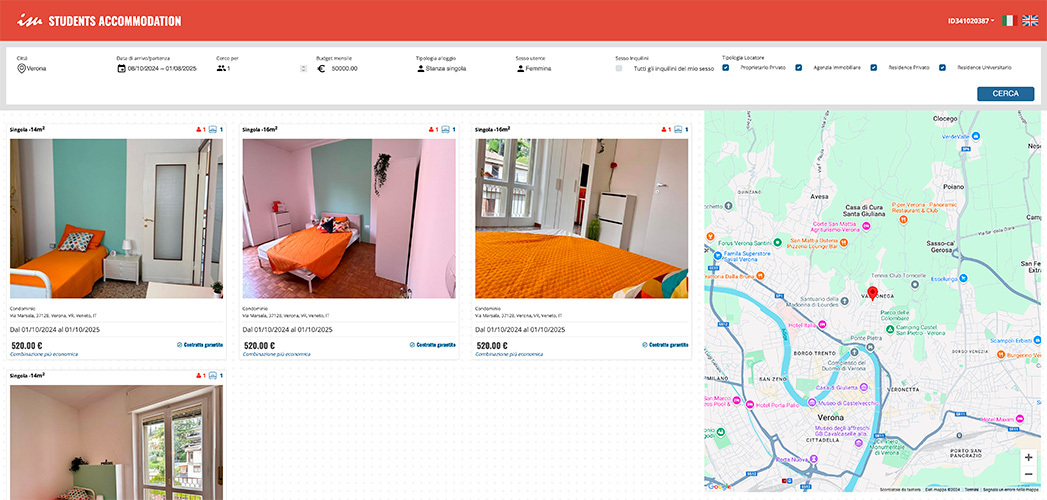Click the first card's Singola -14m² title
This screenshot has height=500, width=1047.
tap(27, 129)
